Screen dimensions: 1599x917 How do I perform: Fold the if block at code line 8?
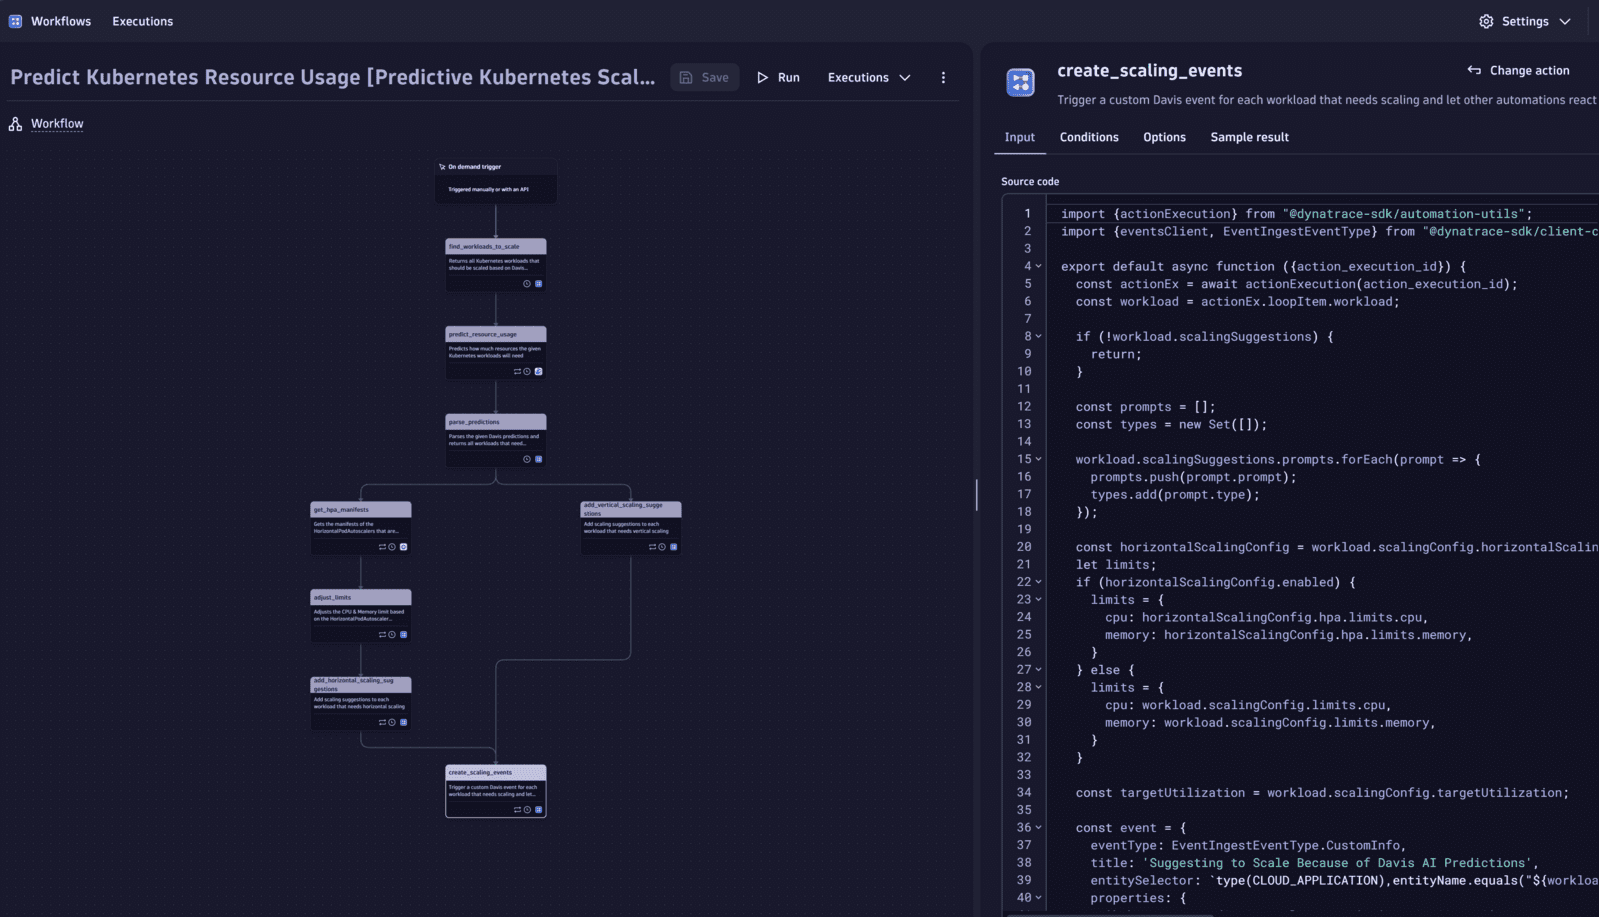pyautogui.click(x=1038, y=337)
